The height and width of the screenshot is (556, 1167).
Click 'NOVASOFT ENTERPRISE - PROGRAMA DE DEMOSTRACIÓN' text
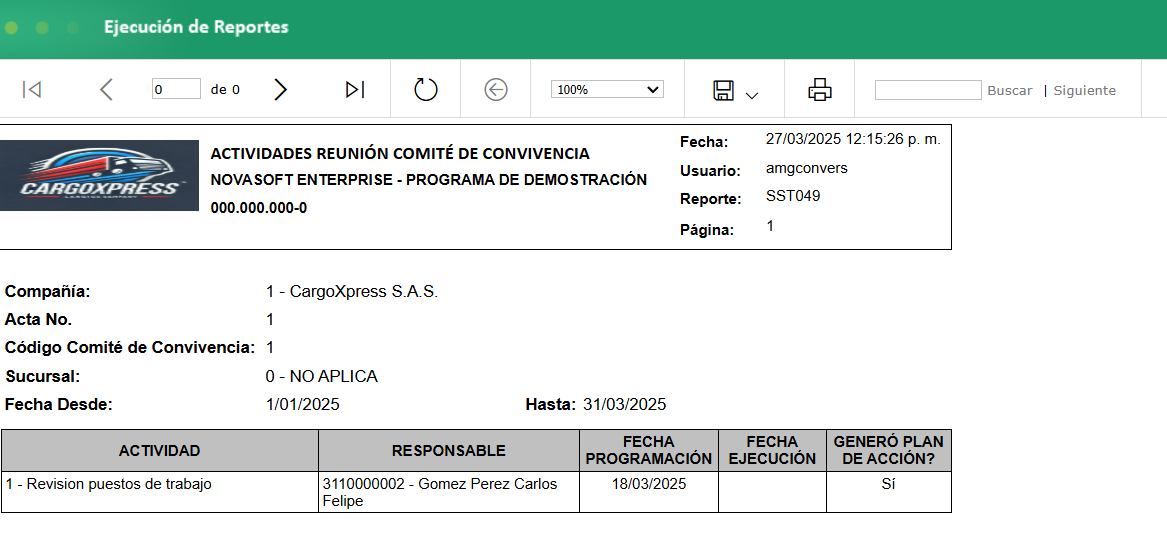(429, 180)
